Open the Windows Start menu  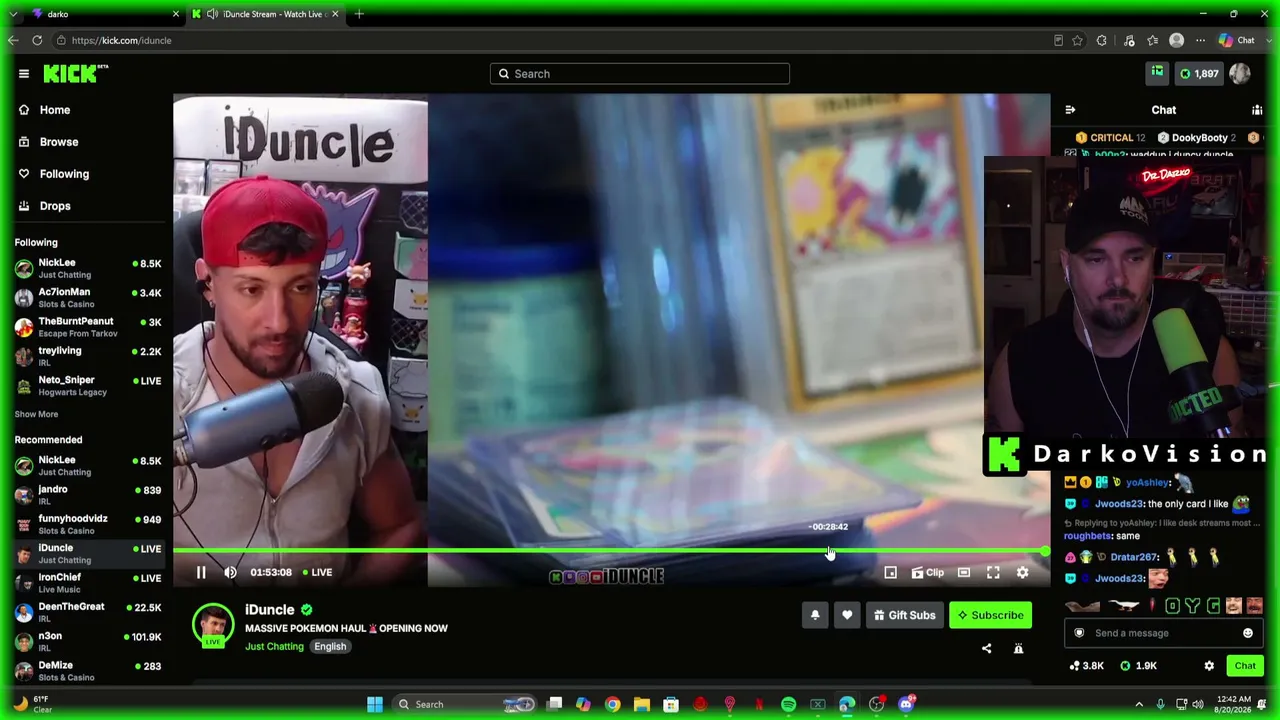[375, 704]
